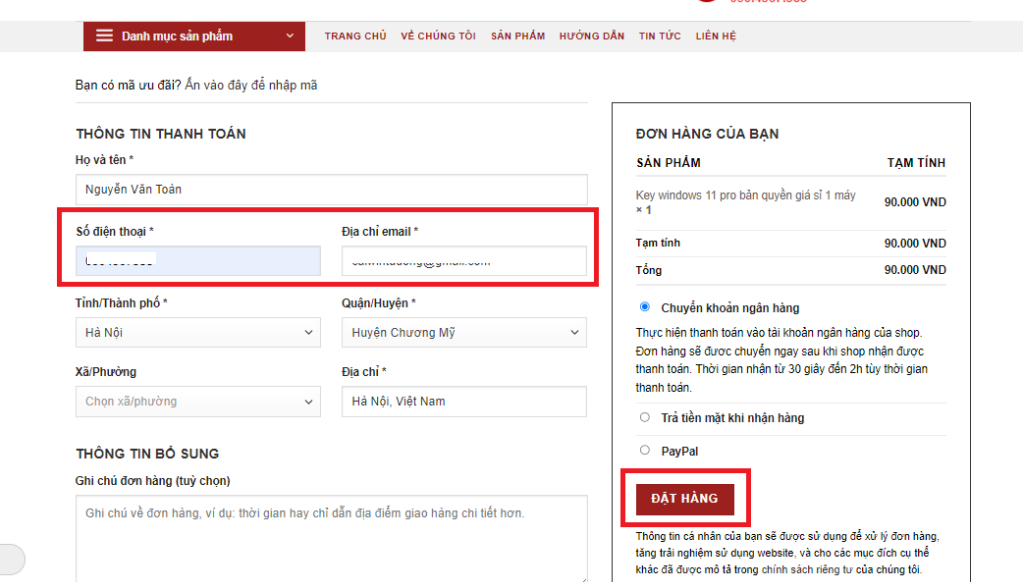
Task: Click the Địa chỉ address field
Action: [x=463, y=401]
